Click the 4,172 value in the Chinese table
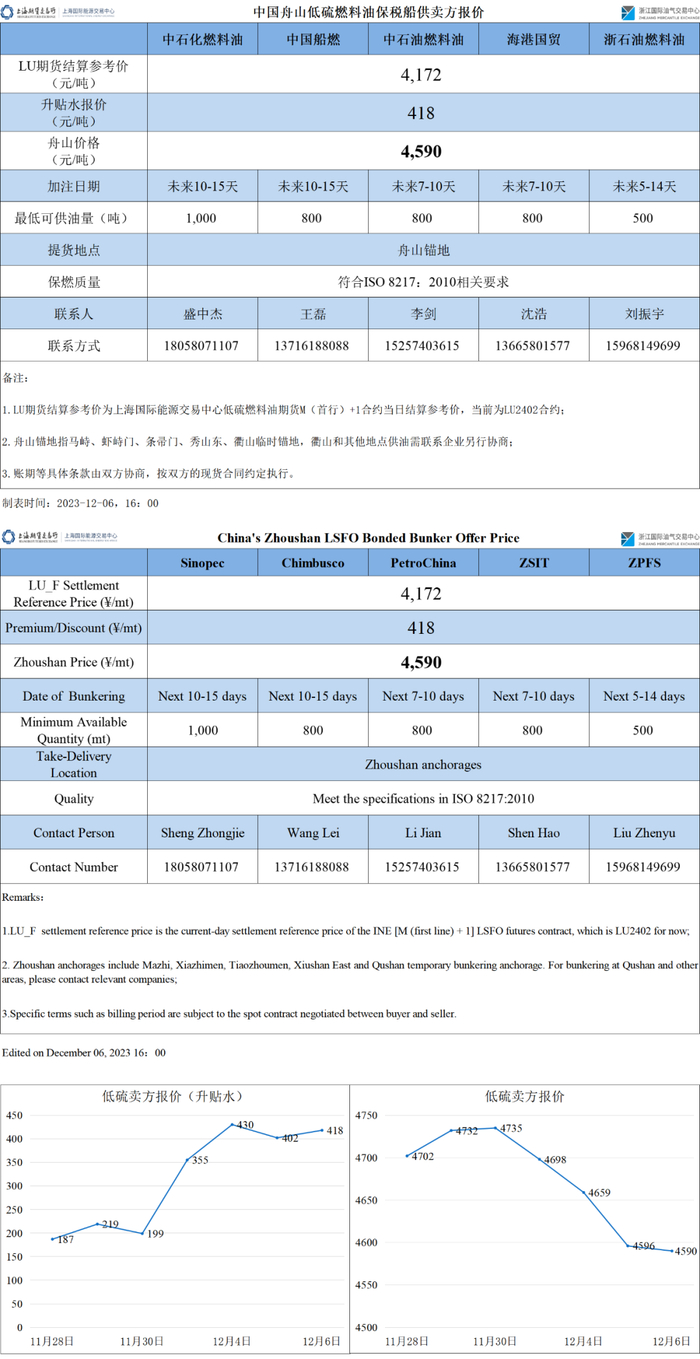The height and width of the screenshot is (1359, 700). (421, 75)
